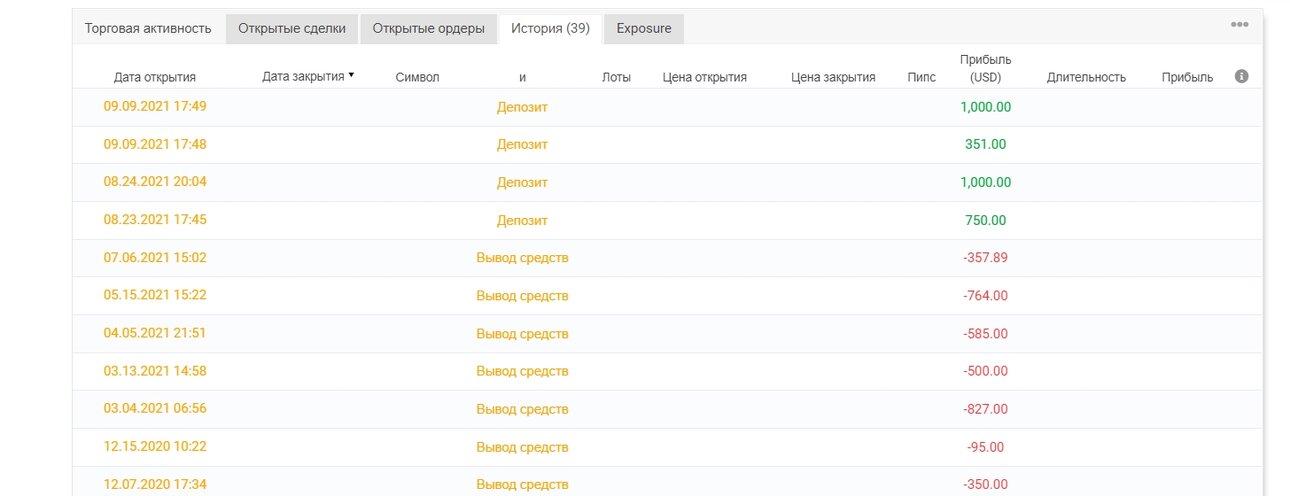The width and height of the screenshot is (1290, 496).
Task: Select the История (39) tab
Action: 550,28
